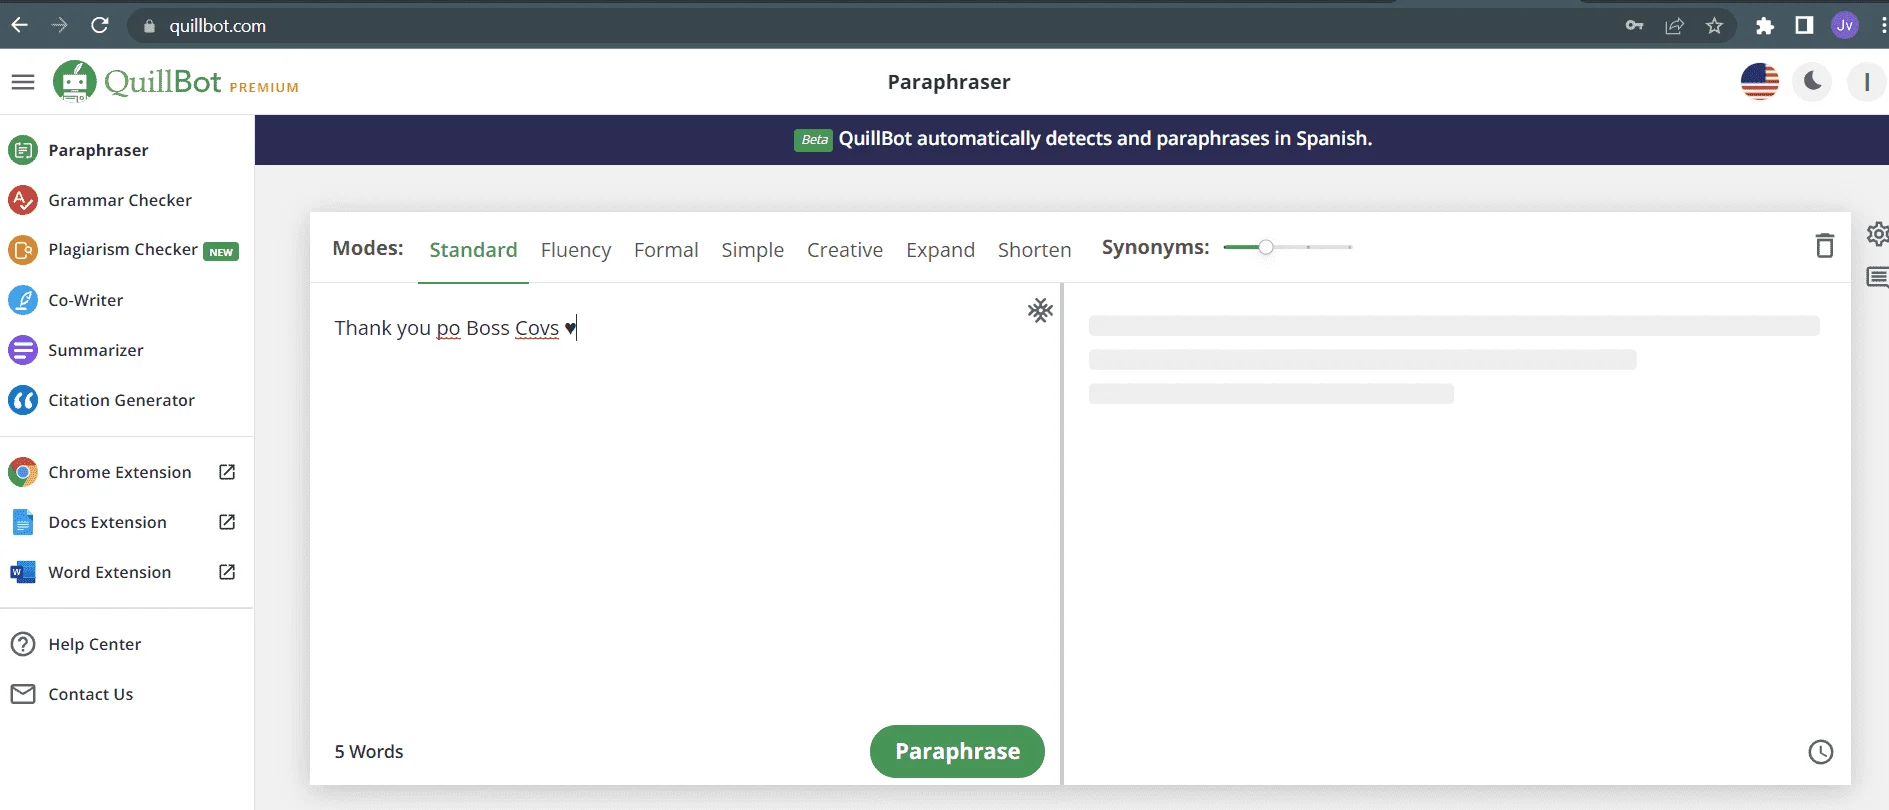
Task: Open the user account avatar
Action: point(1867,82)
